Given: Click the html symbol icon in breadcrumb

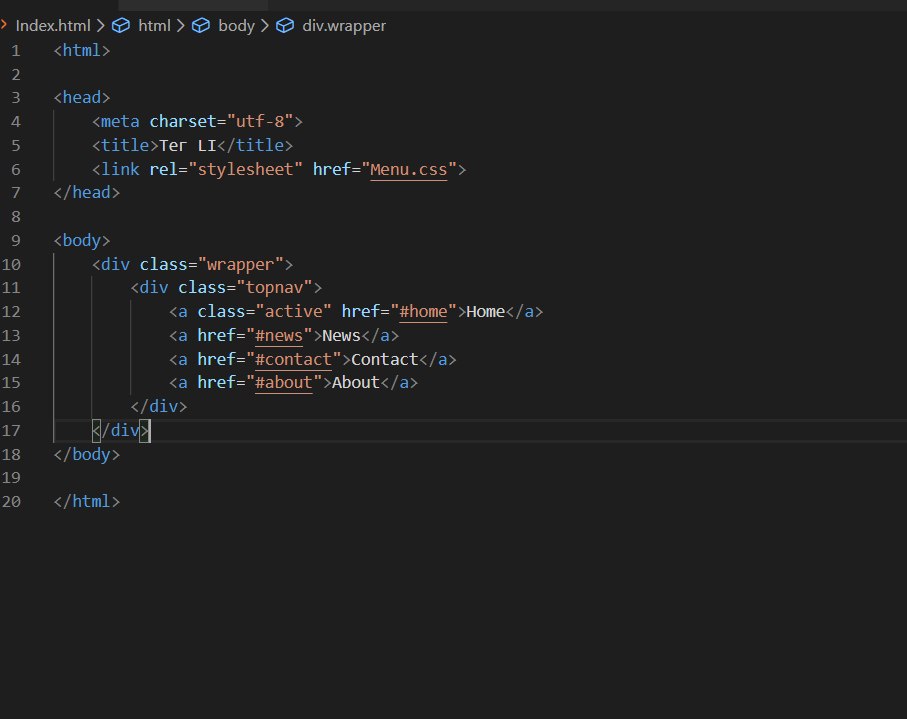Looking at the screenshot, I should click(120, 25).
